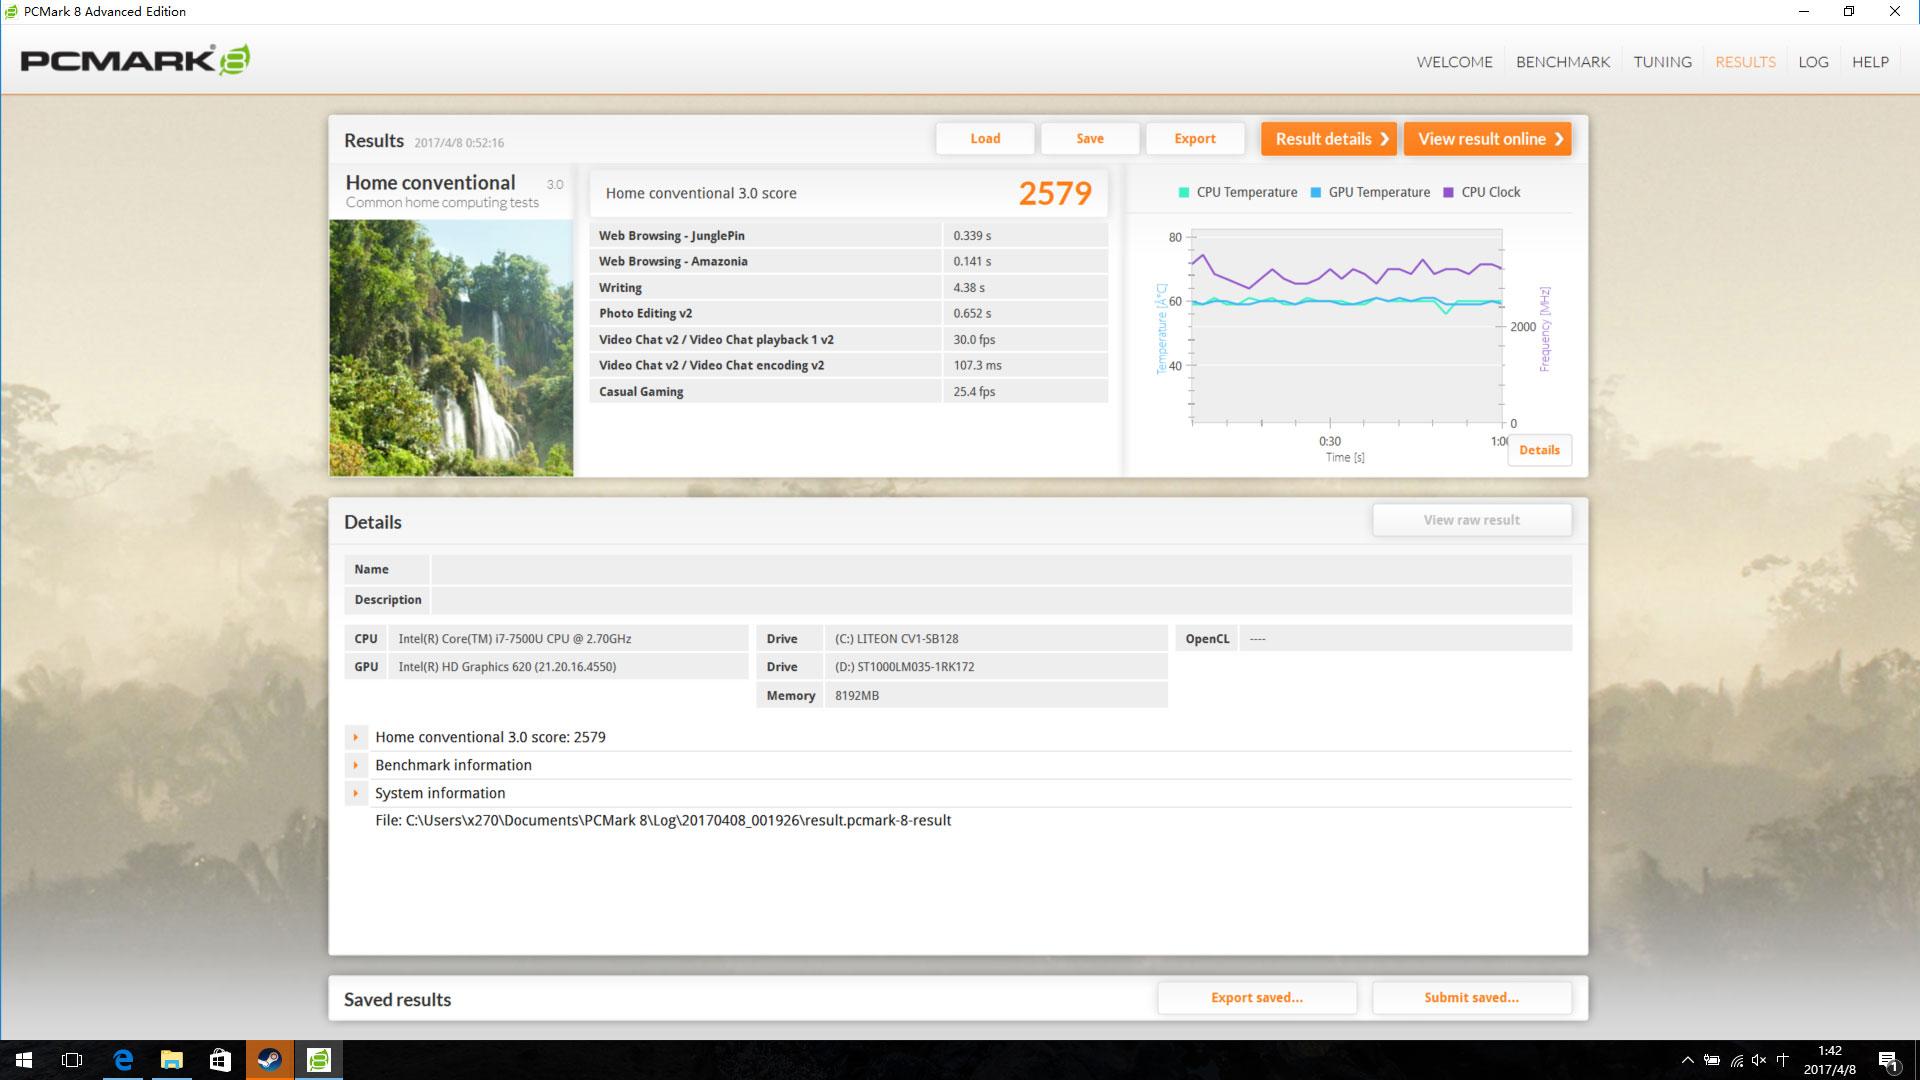Click View result online button
The width and height of the screenshot is (1920, 1080).
click(1487, 139)
